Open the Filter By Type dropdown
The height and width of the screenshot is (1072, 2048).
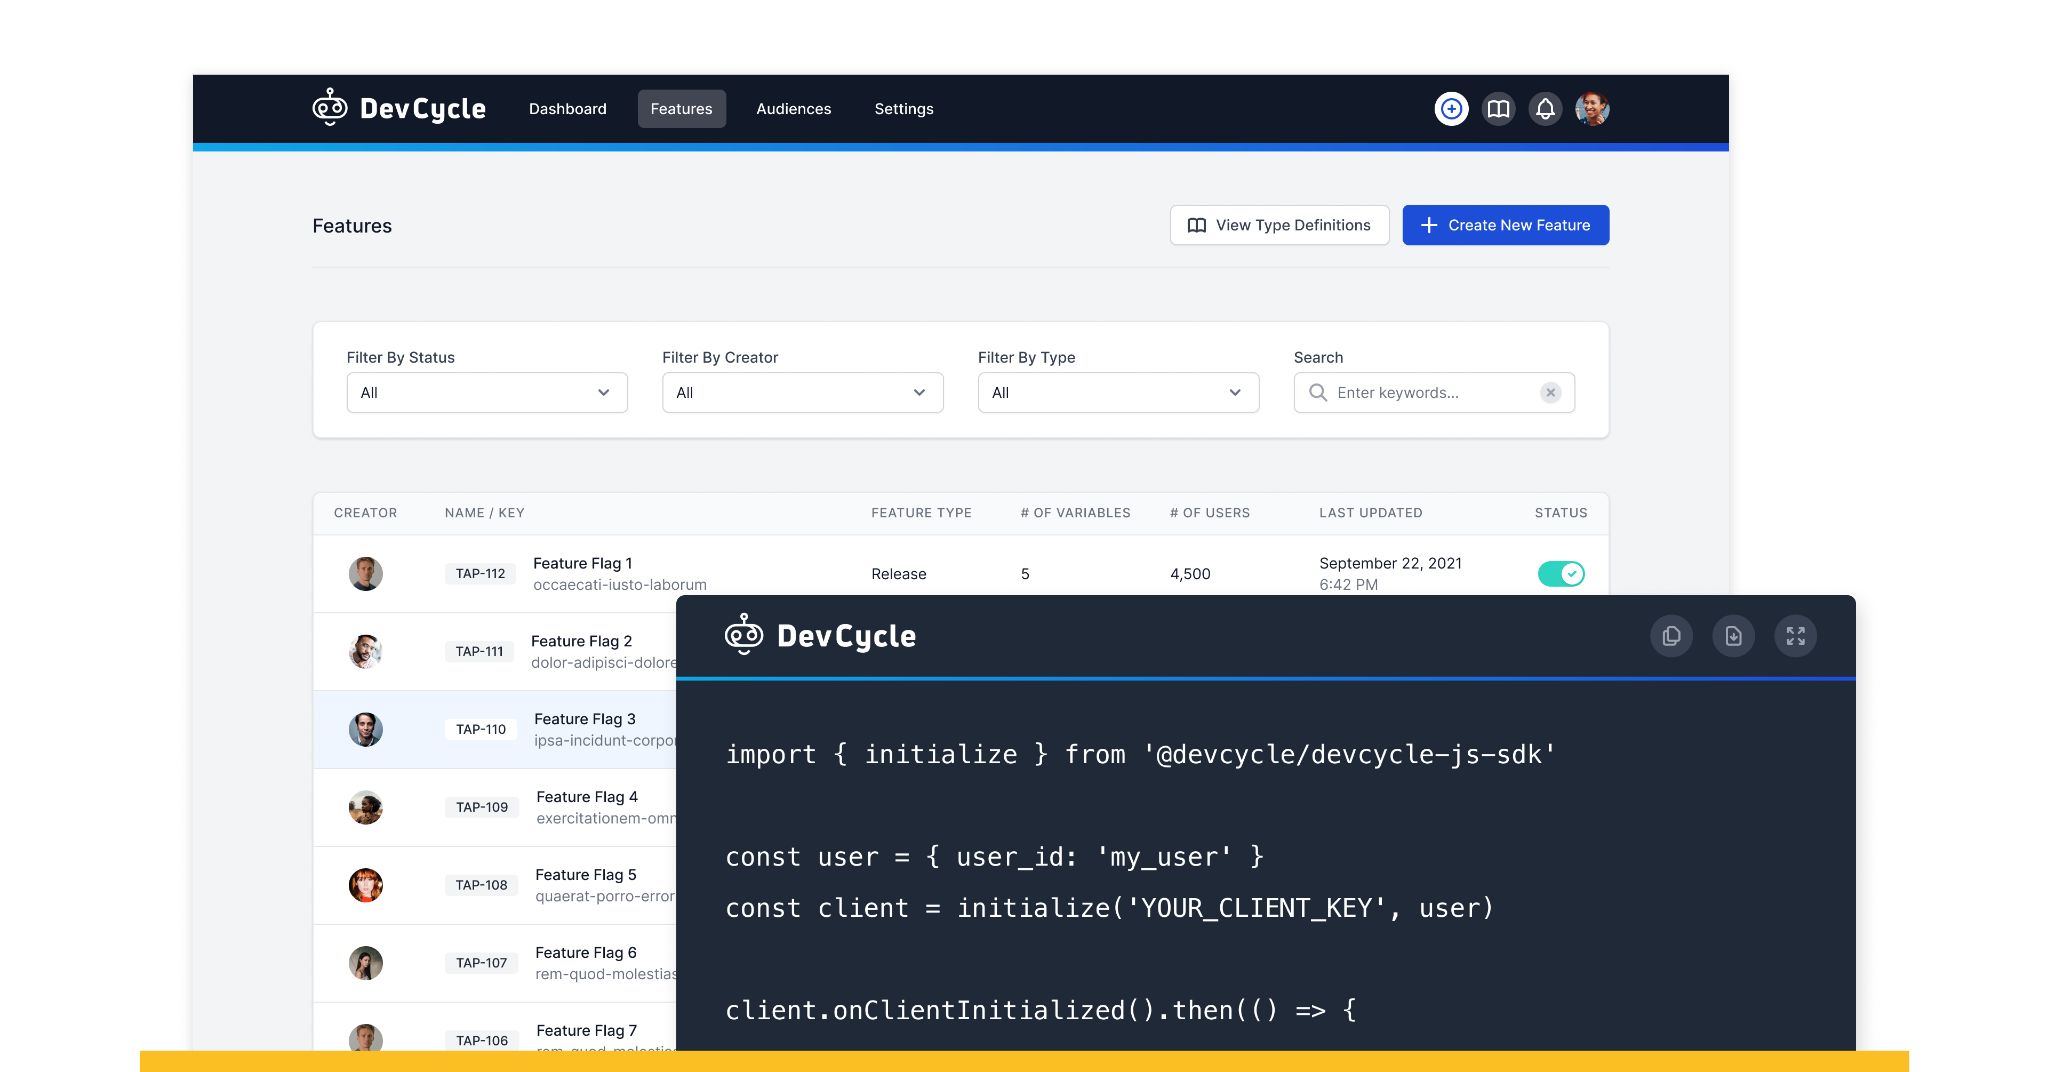[x=1118, y=393]
